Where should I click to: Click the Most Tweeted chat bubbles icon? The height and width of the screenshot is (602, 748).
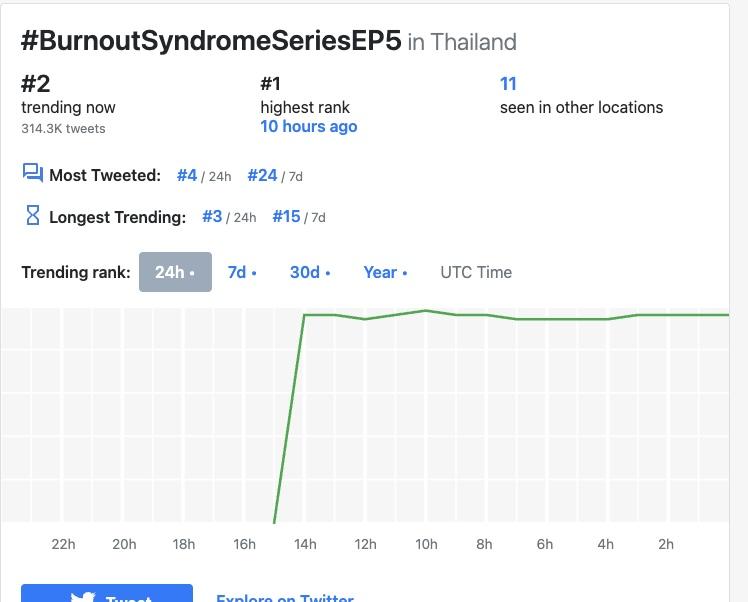pos(32,174)
